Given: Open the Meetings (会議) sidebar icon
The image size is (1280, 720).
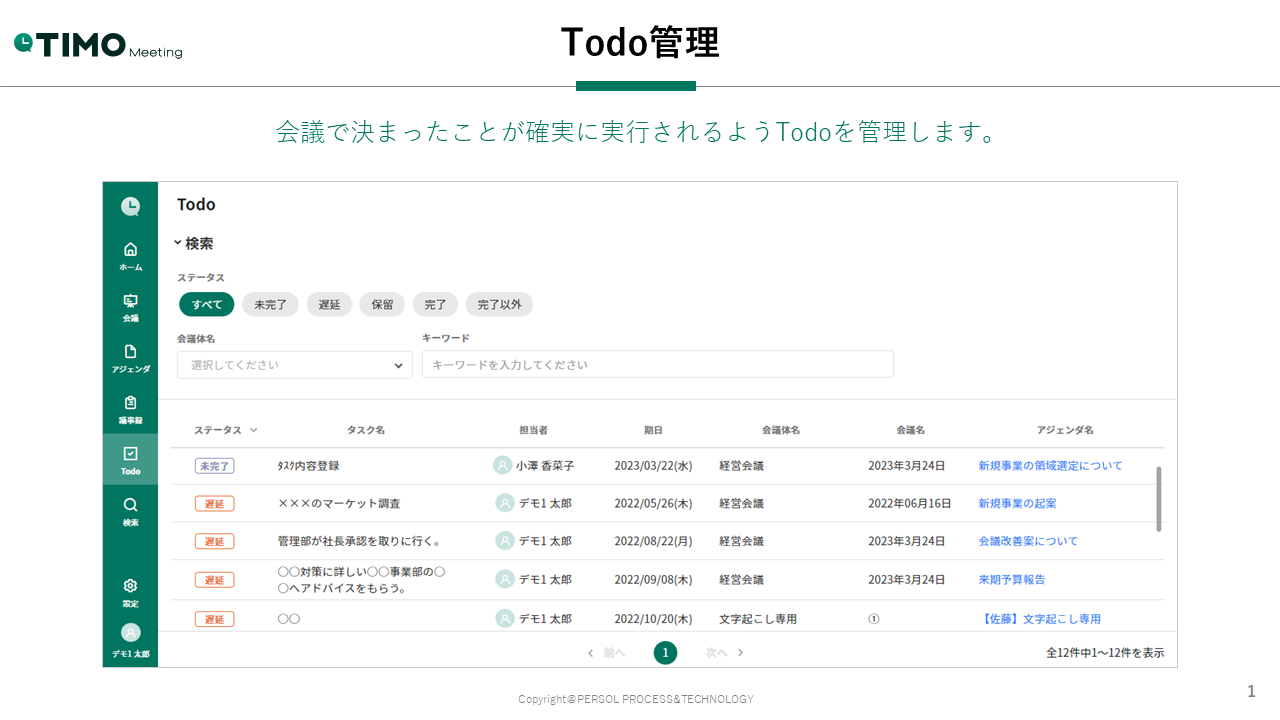Looking at the screenshot, I should (130, 300).
